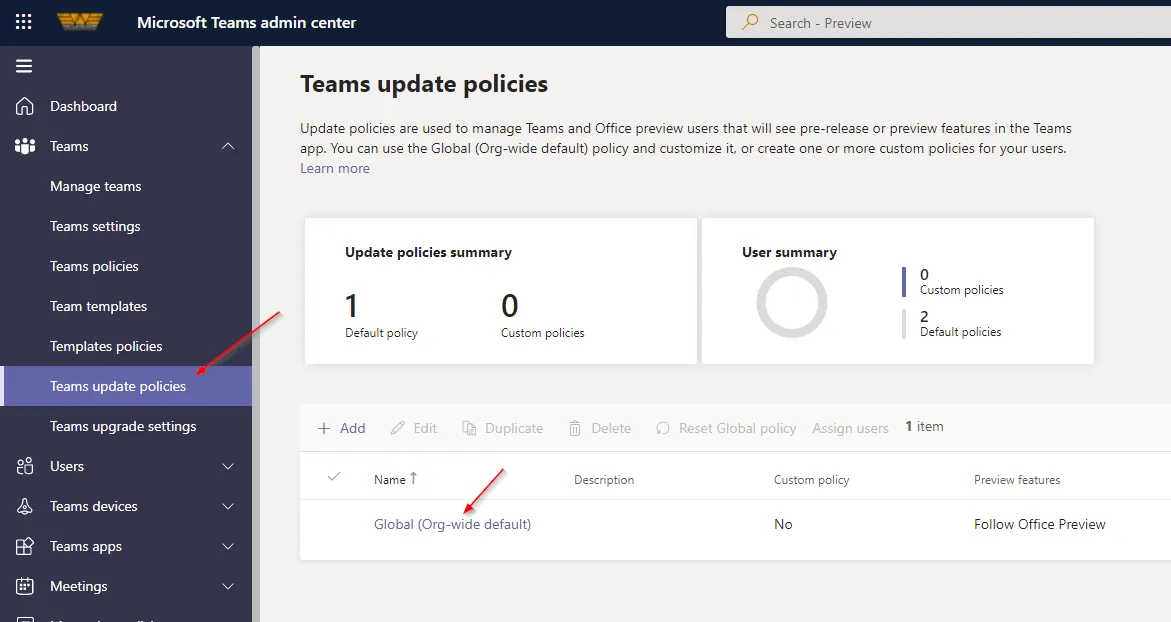
Task: Click the Teams group icon in sidebar
Action: click(25, 146)
